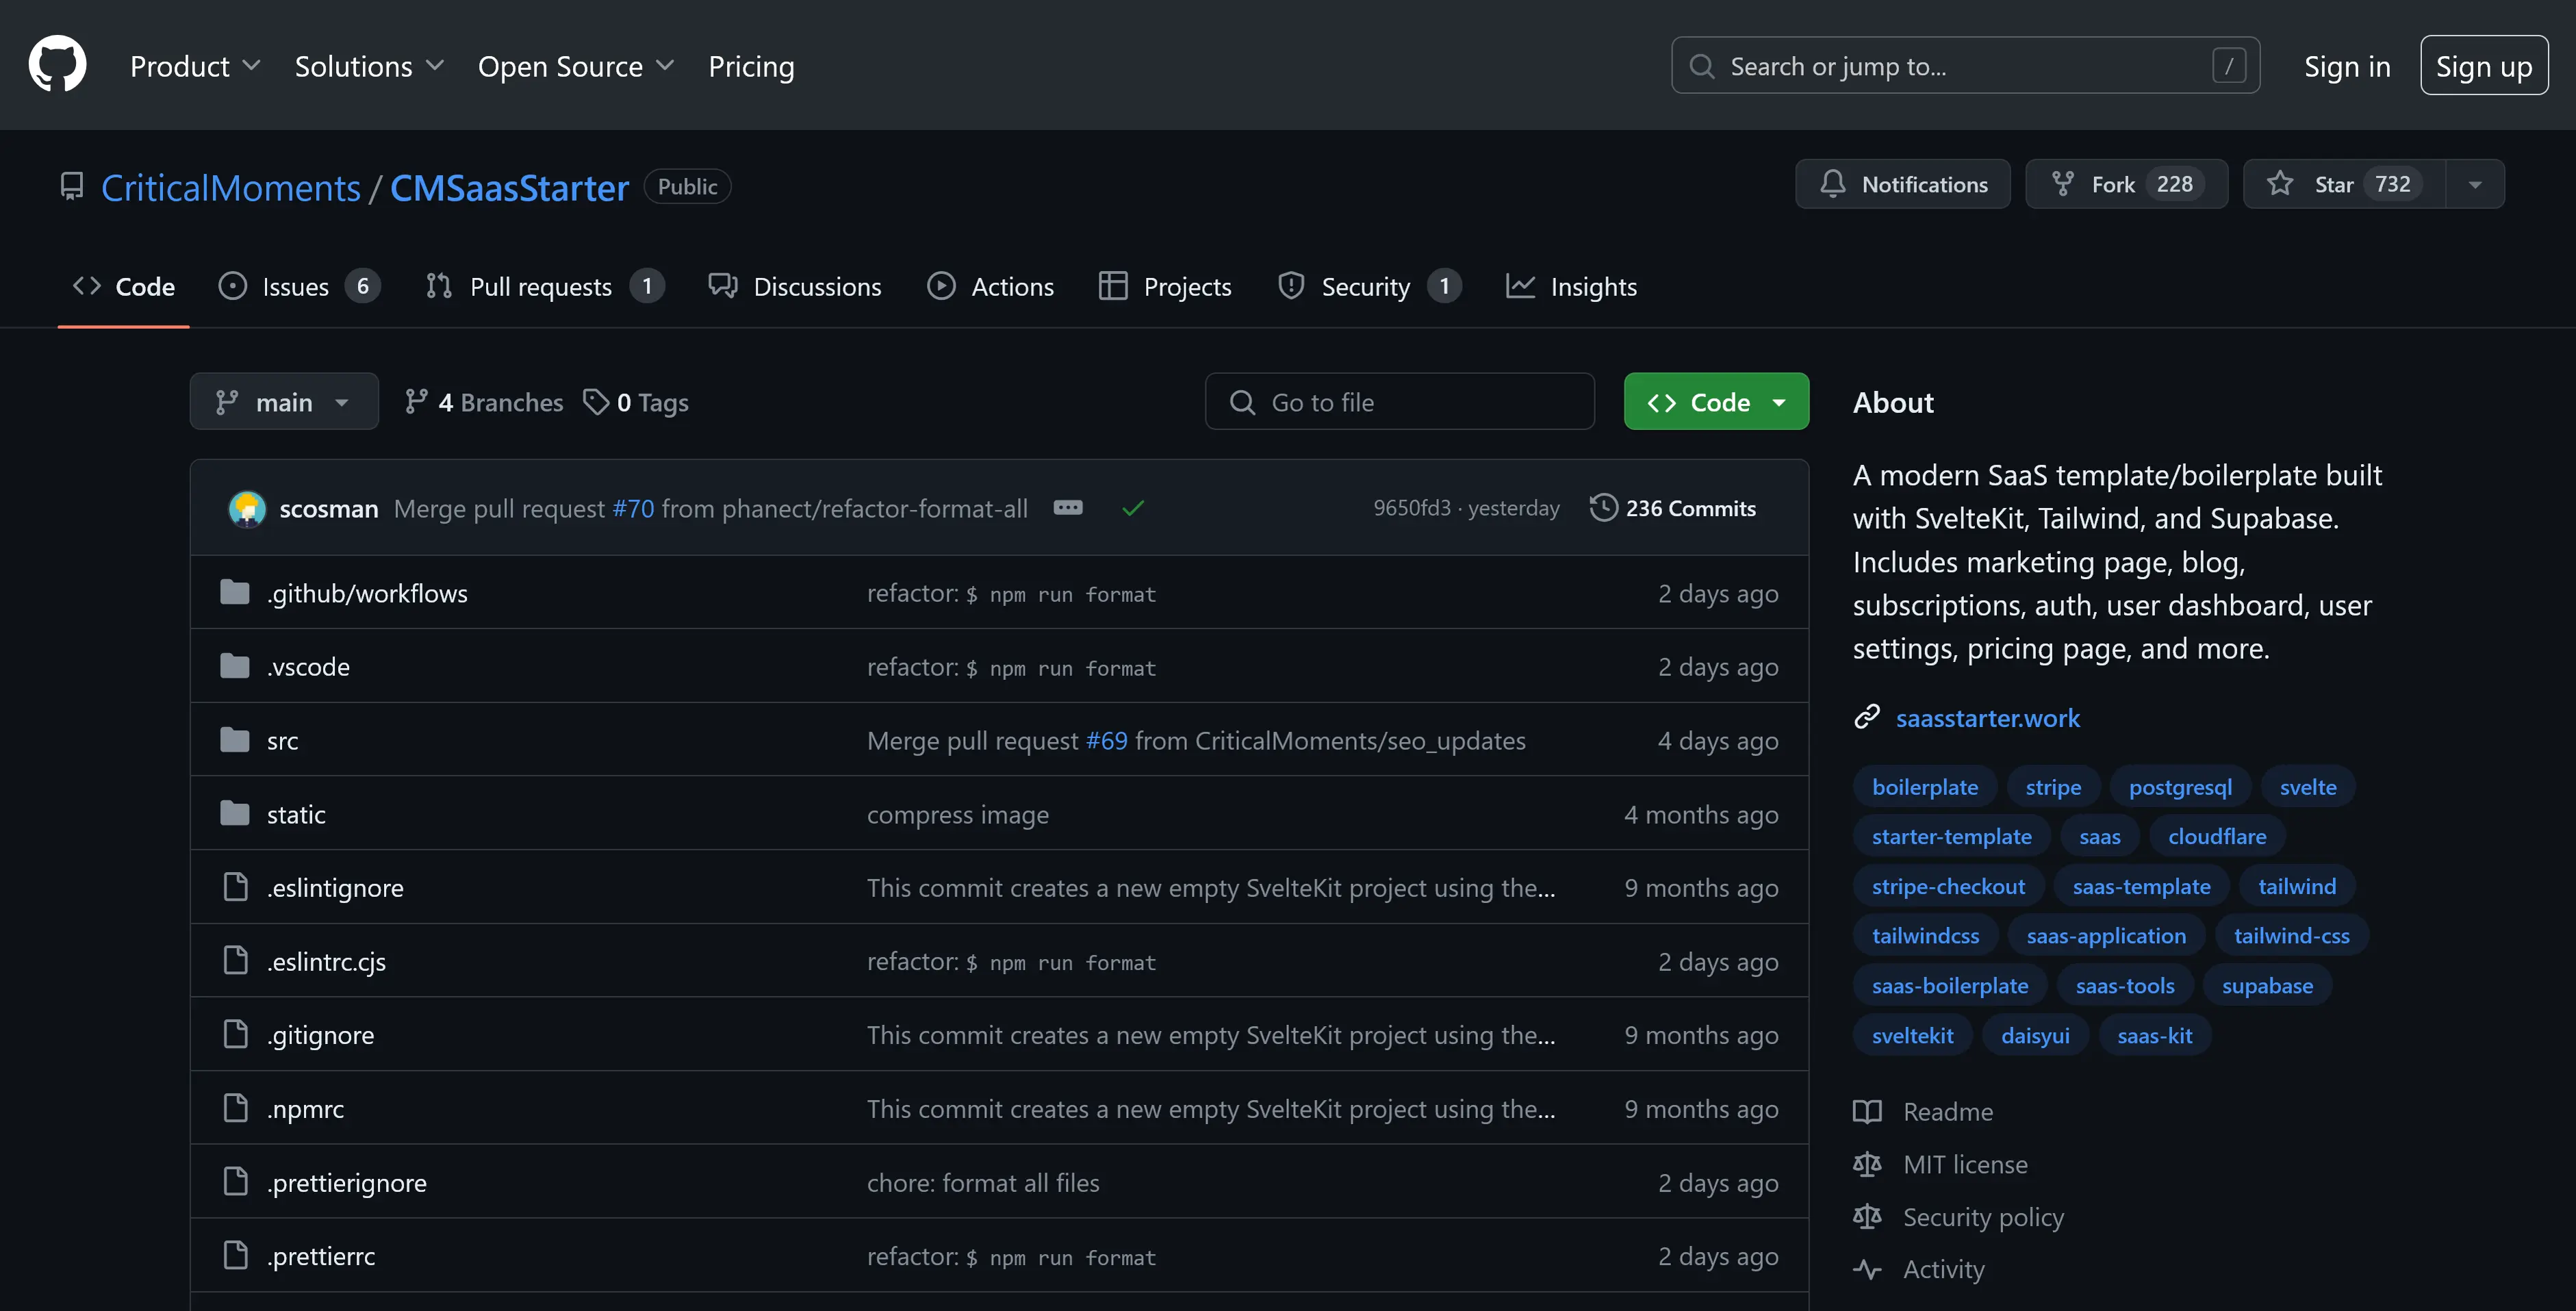Open the main branch selector dropdown

(x=284, y=402)
